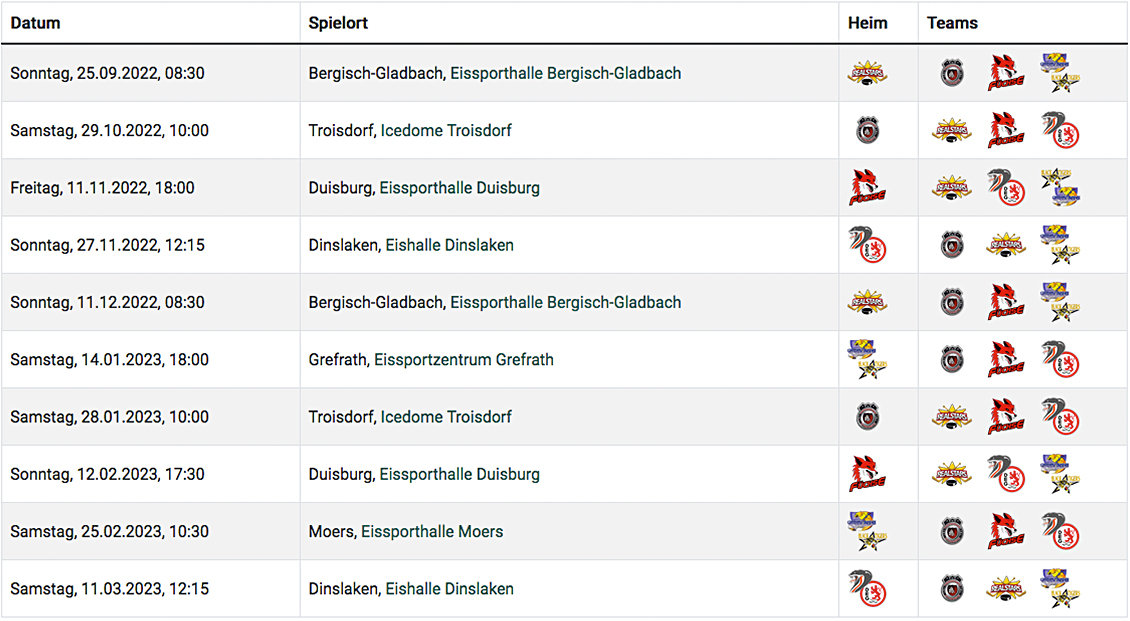Click Füchse logo under Teams in 25.09.2022 row
This screenshot has height=621, width=1130.
[1006, 73]
